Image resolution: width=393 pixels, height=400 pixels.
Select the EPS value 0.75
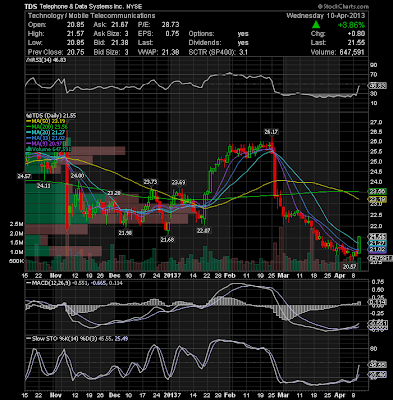click(172, 34)
